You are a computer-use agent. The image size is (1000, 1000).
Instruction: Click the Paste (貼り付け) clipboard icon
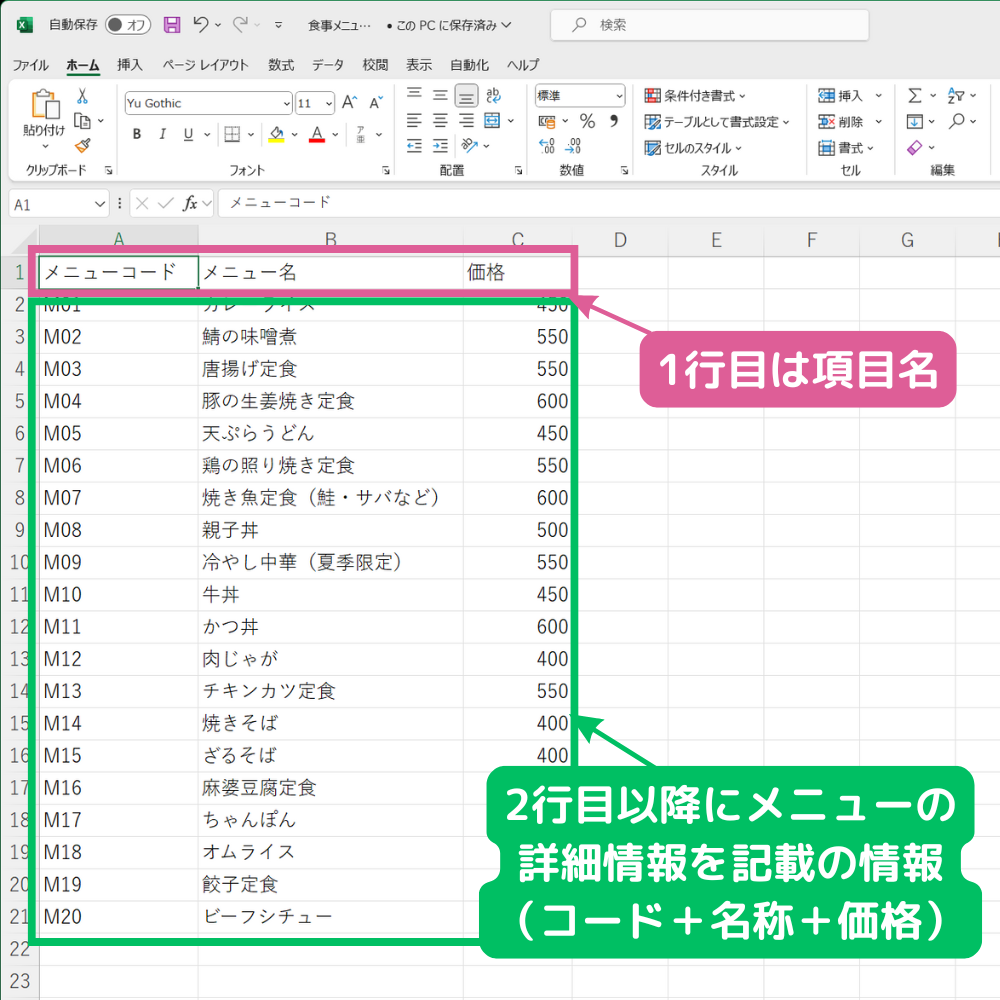click(45, 104)
